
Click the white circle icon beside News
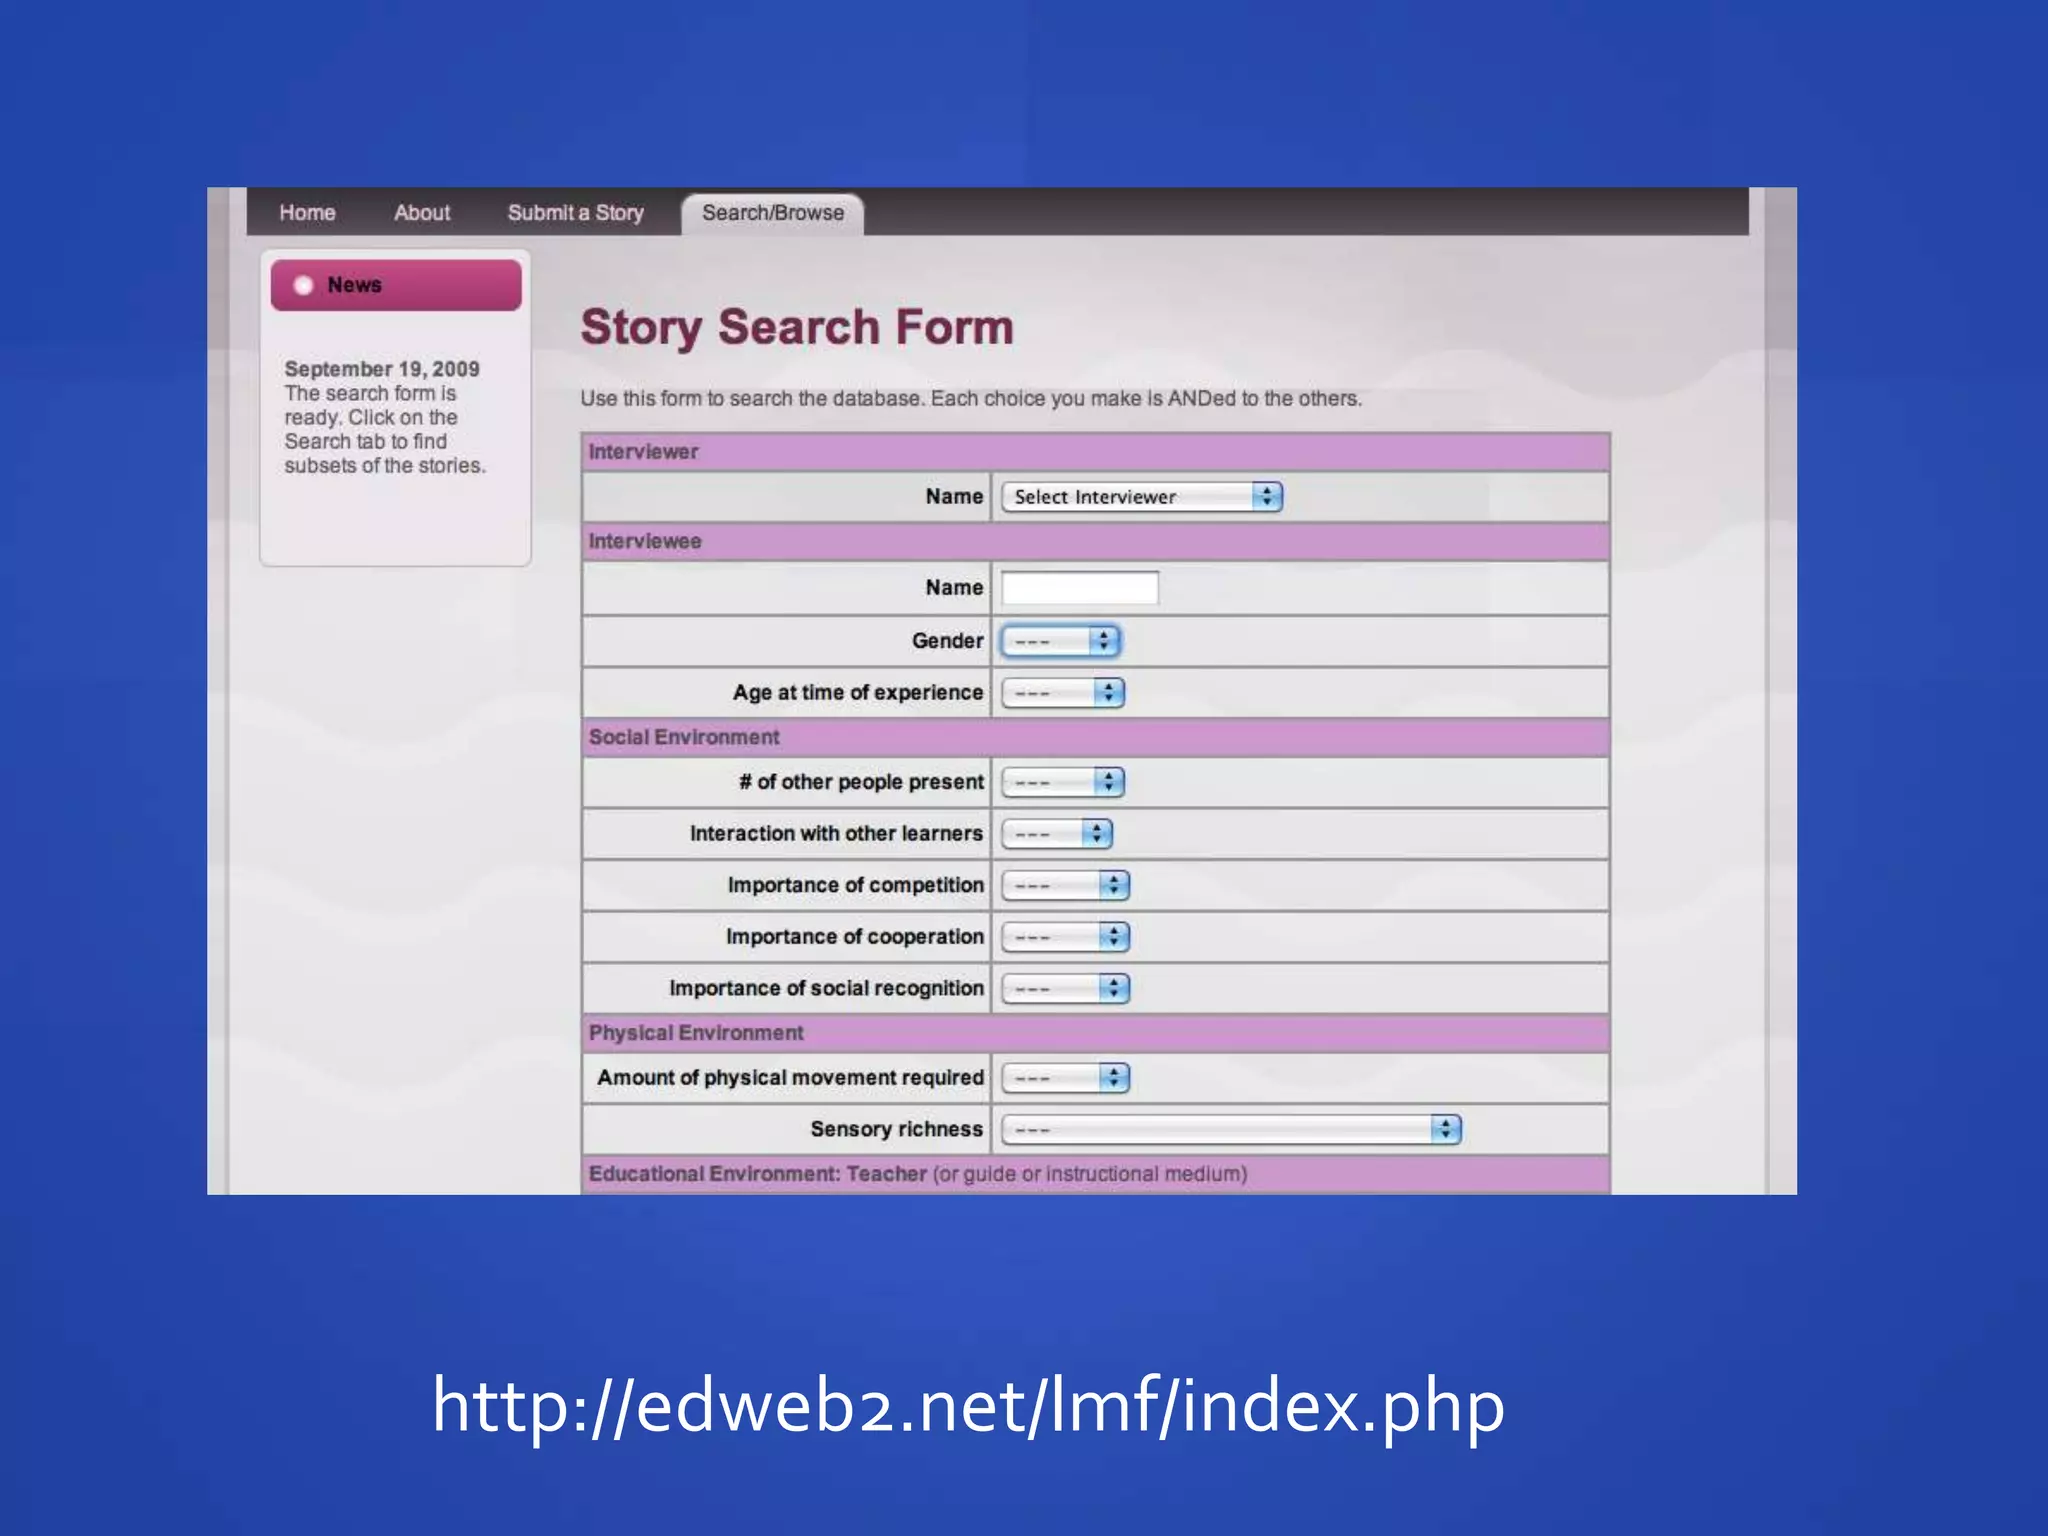coord(303,286)
